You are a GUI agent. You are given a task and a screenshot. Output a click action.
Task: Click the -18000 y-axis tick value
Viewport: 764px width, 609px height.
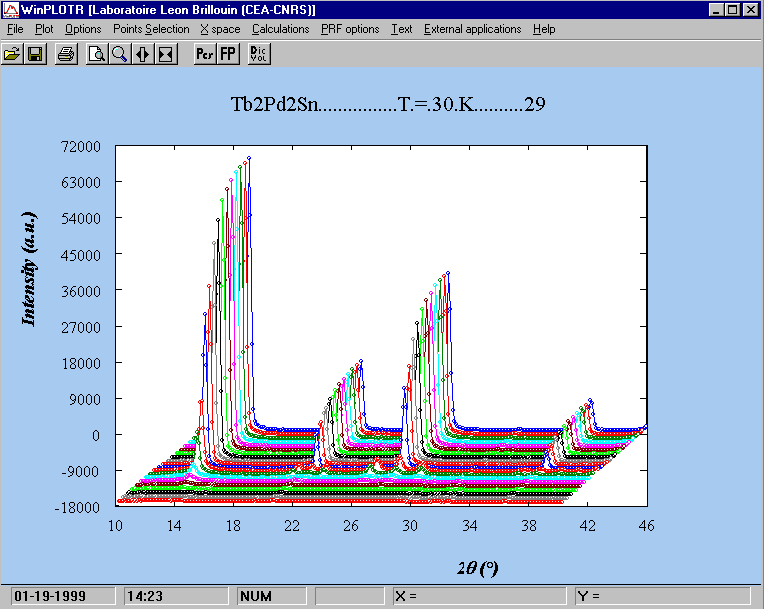[77, 507]
